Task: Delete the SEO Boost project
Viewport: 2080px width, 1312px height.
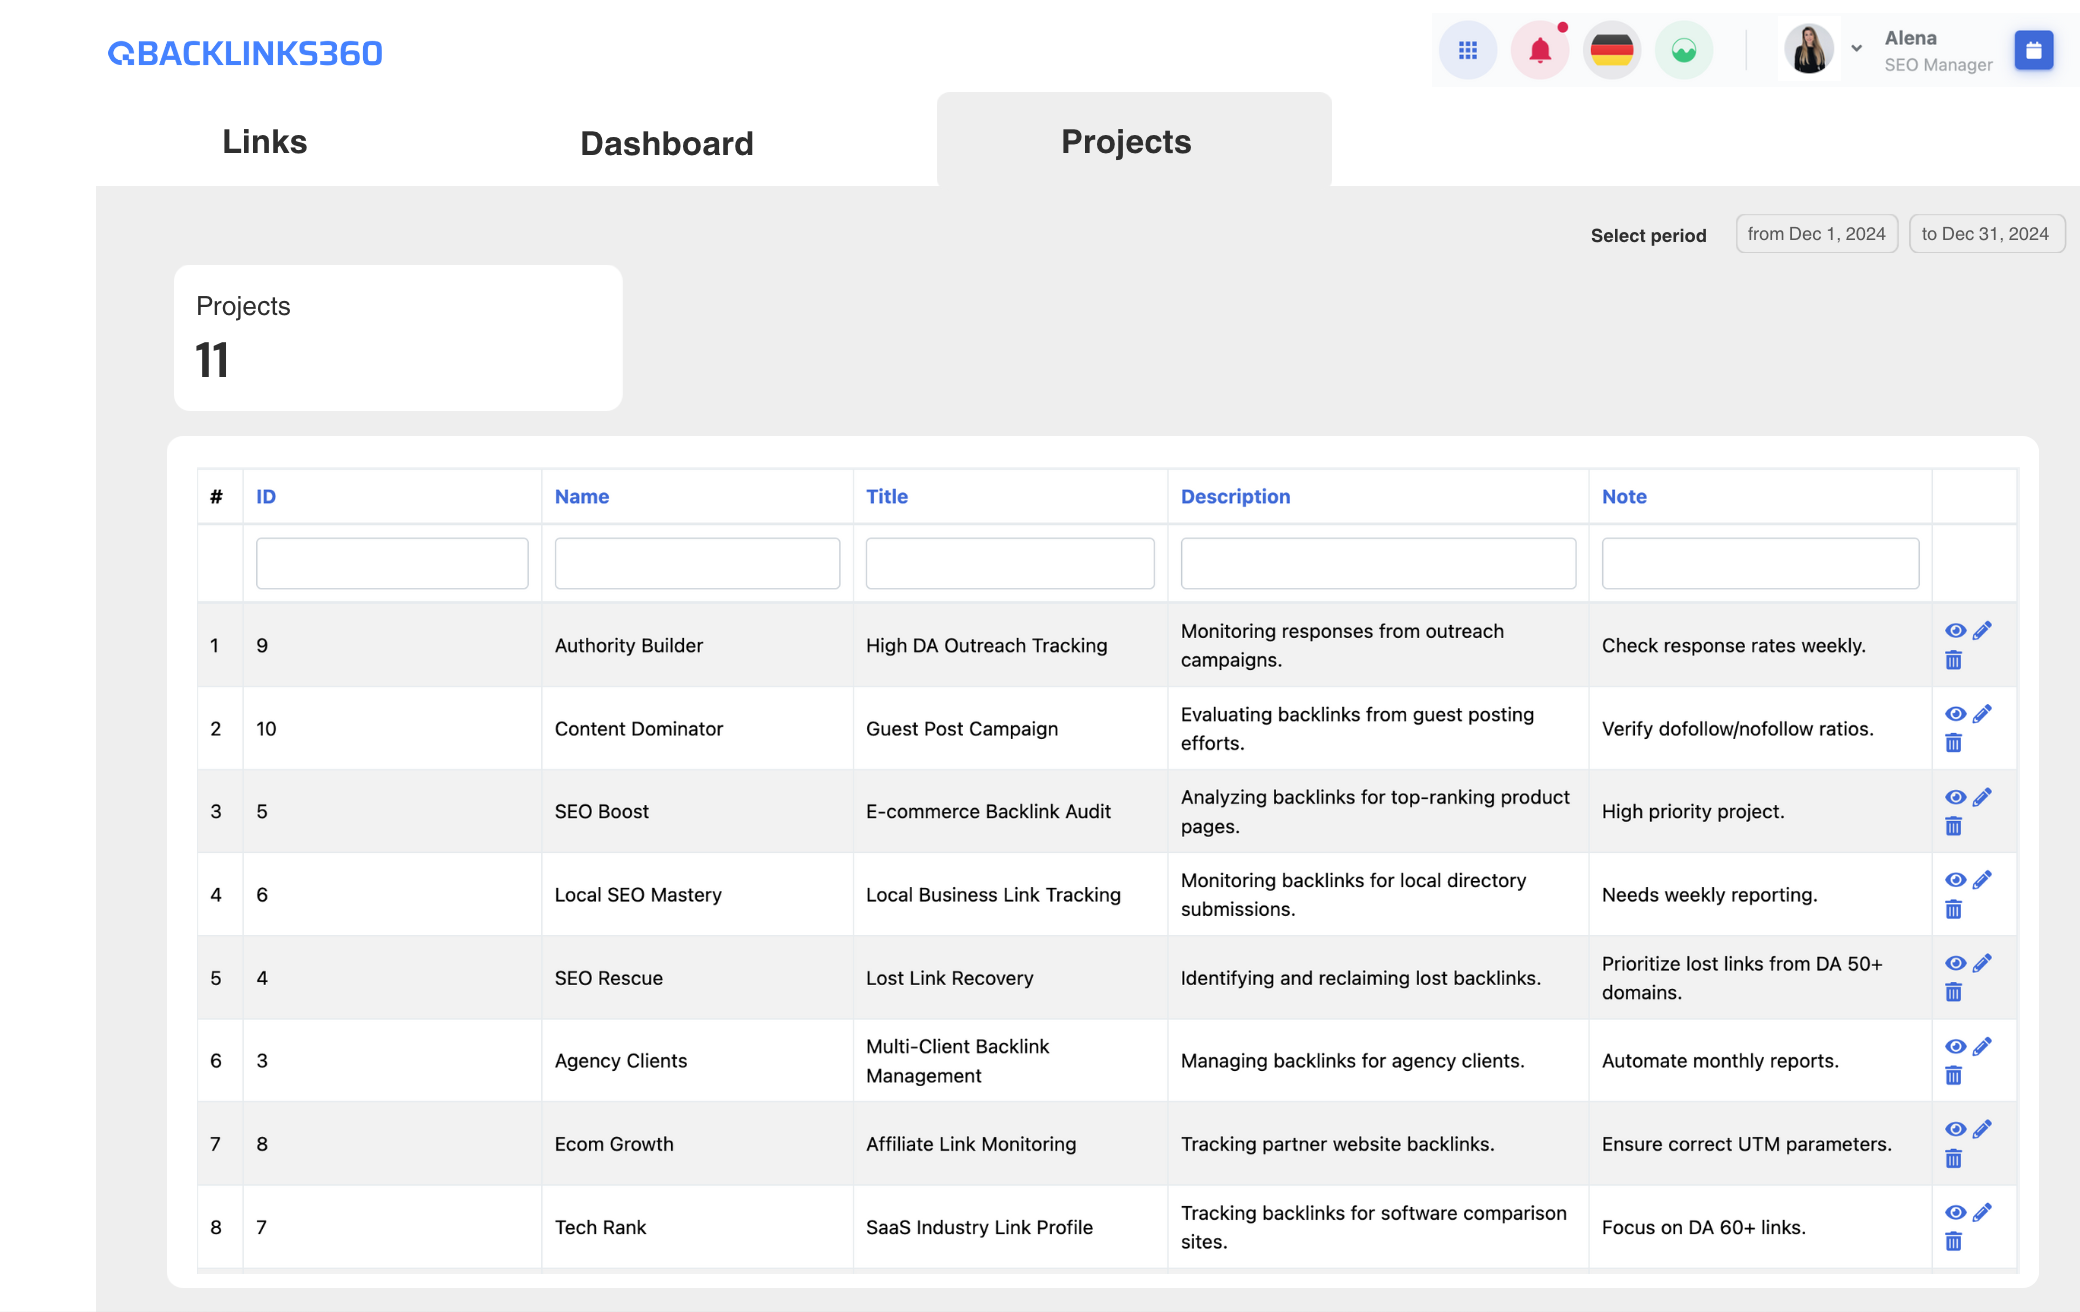Action: coord(1954,825)
